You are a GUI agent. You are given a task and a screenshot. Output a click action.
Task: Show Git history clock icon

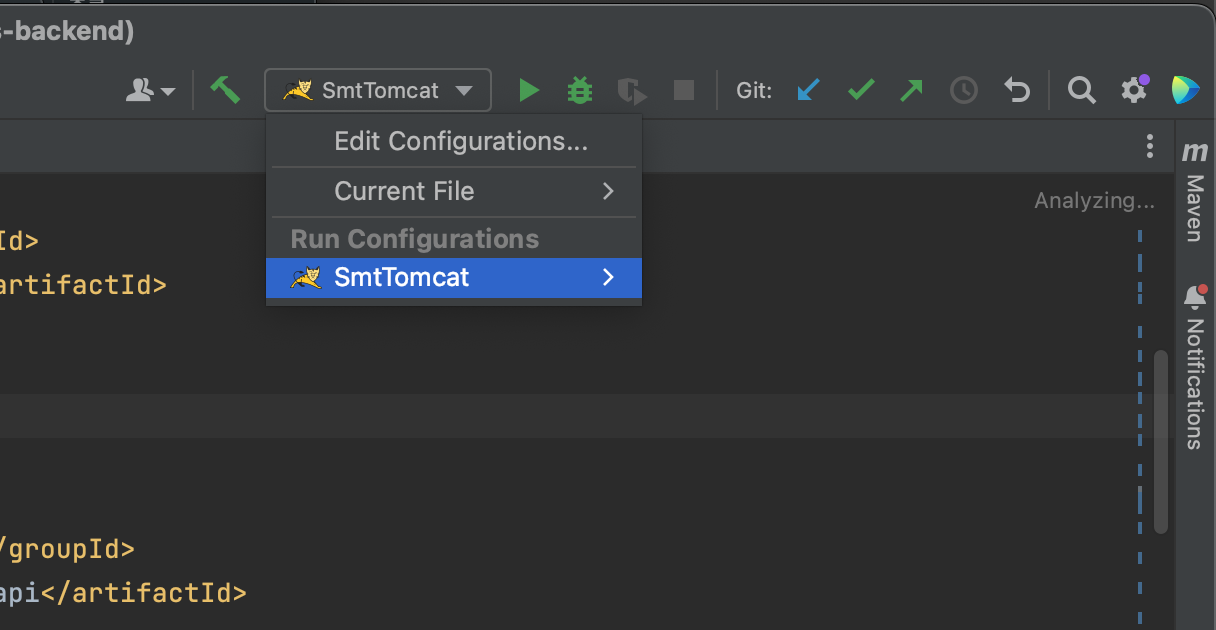(963, 91)
